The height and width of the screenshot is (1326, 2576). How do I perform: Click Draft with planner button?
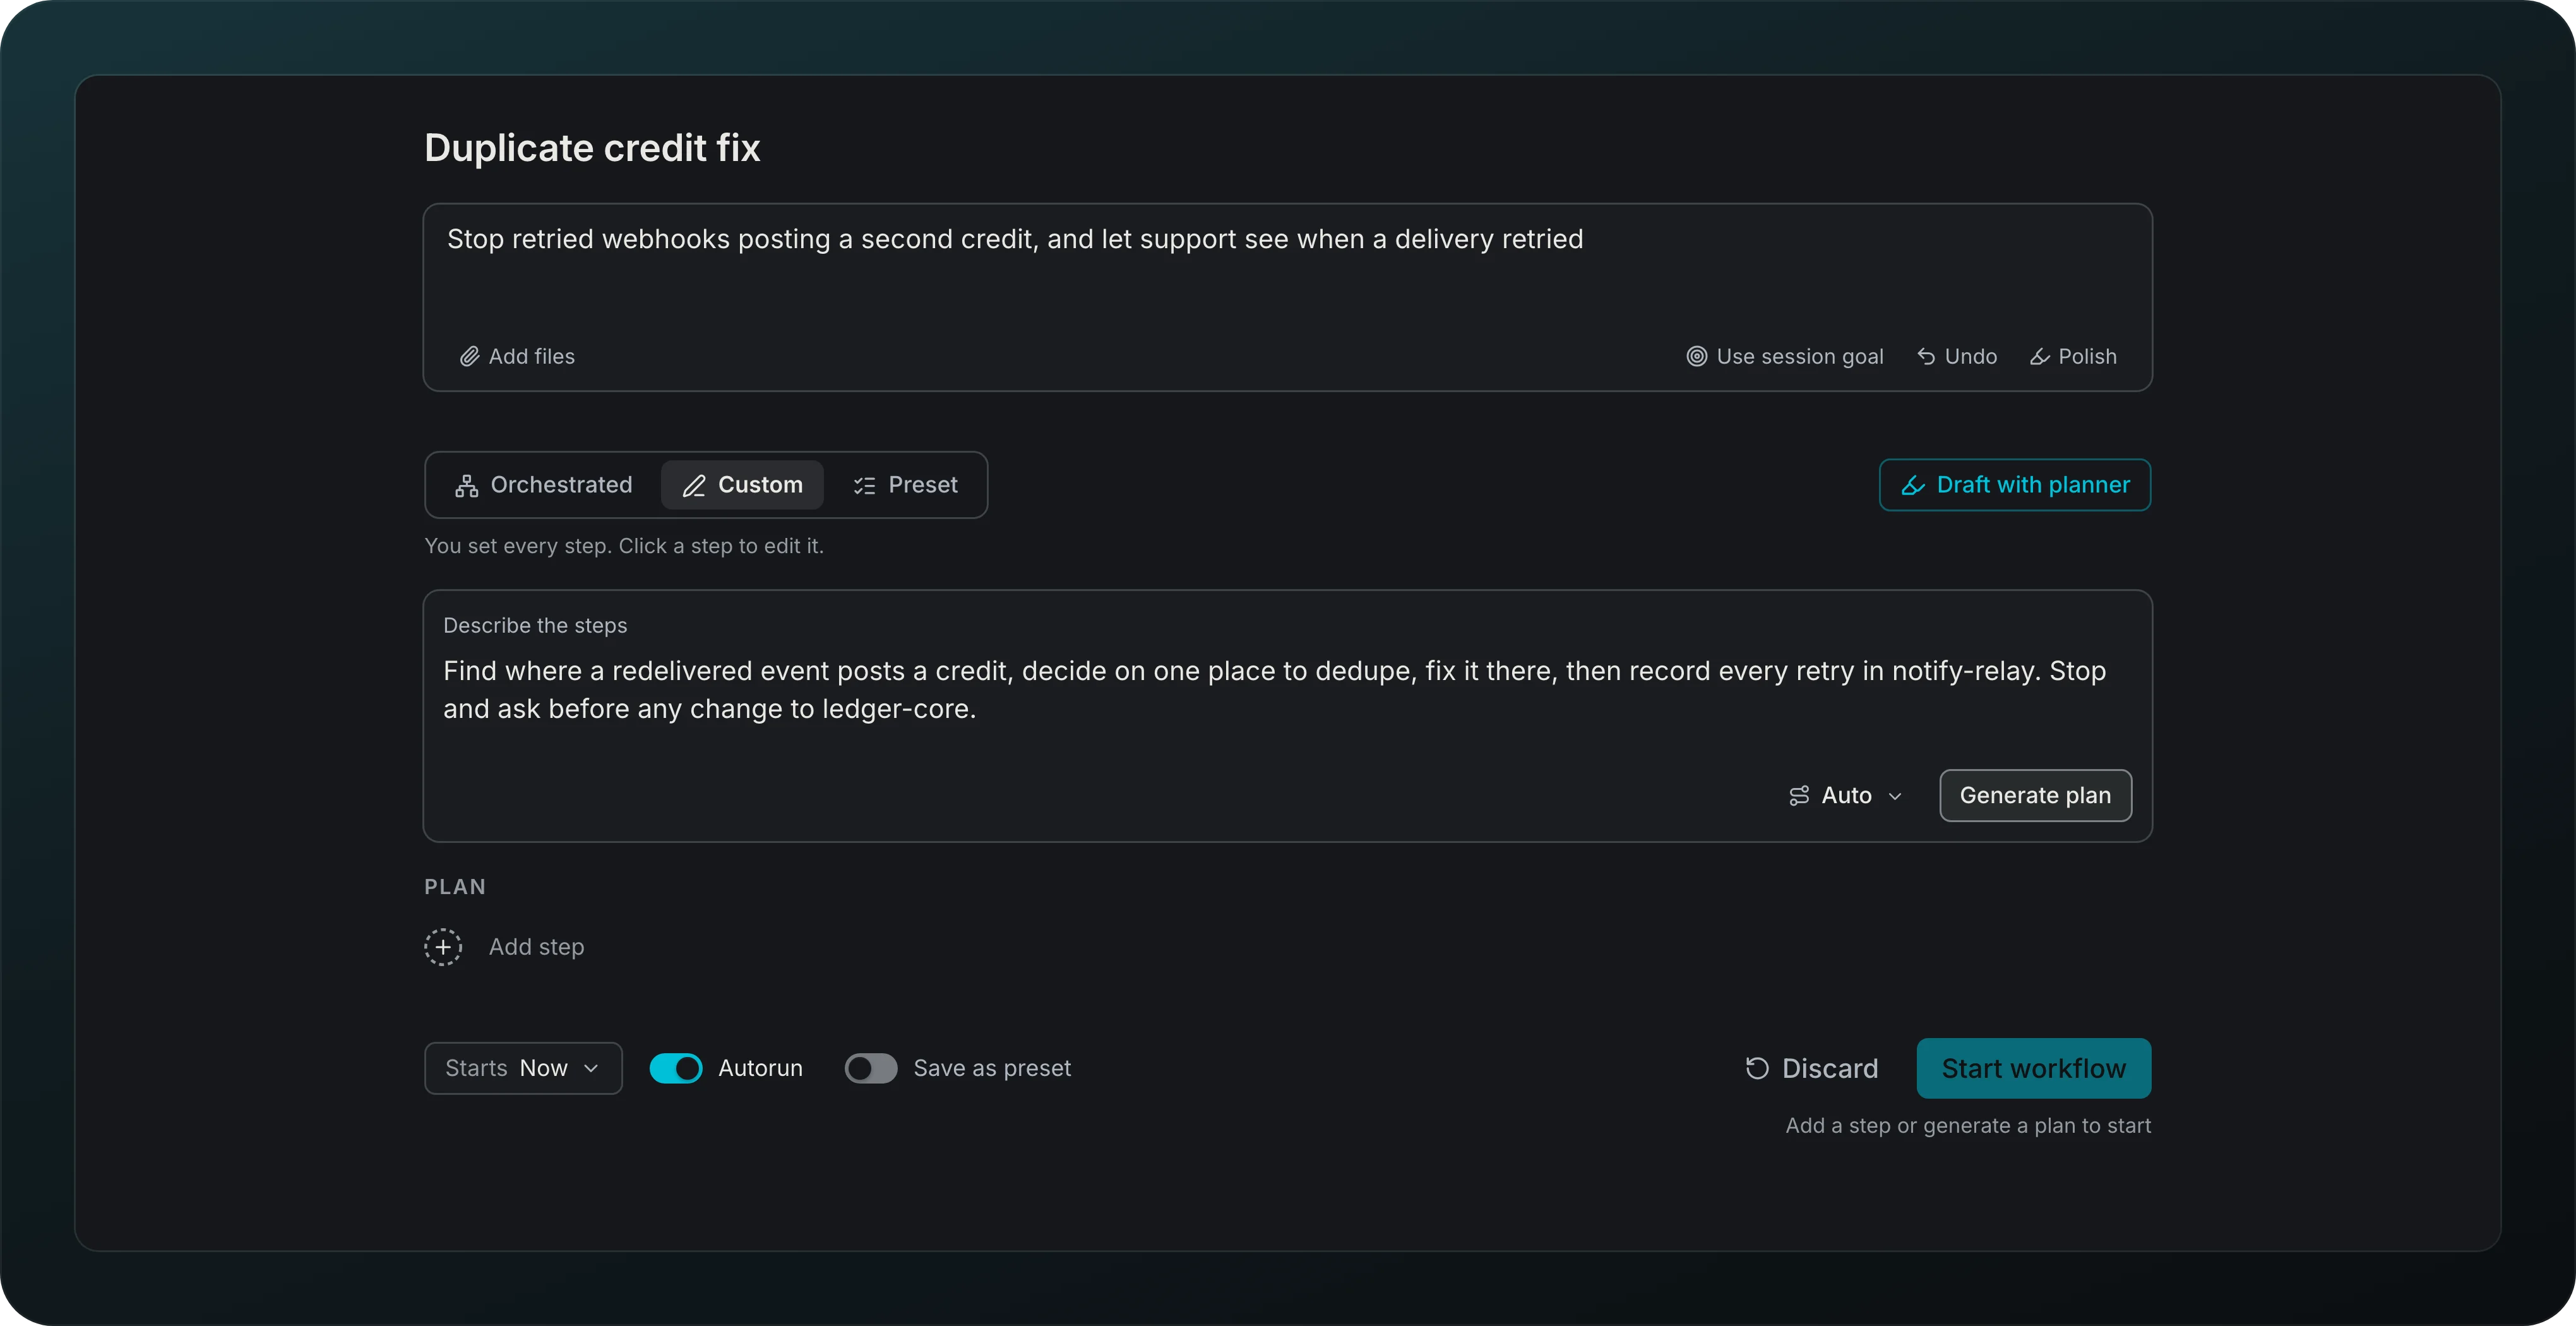tap(2015, 485)
